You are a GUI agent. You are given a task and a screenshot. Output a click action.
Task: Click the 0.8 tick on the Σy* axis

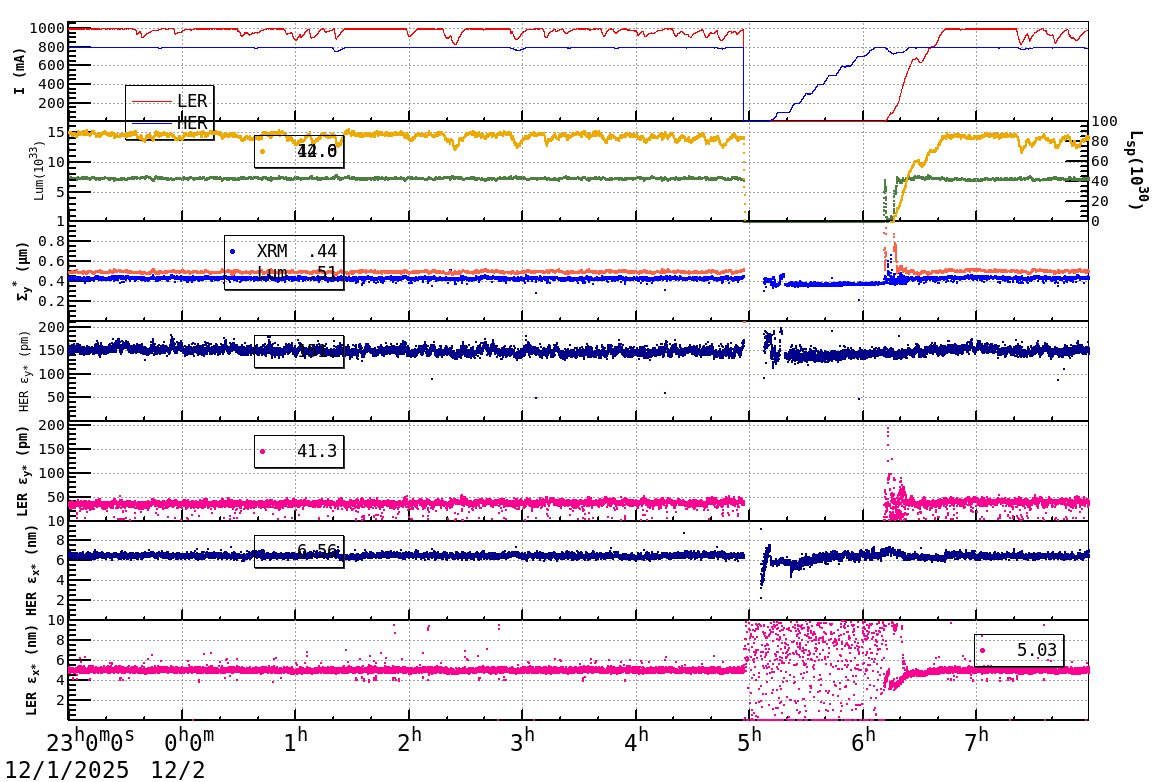click(x=52, y=241)
